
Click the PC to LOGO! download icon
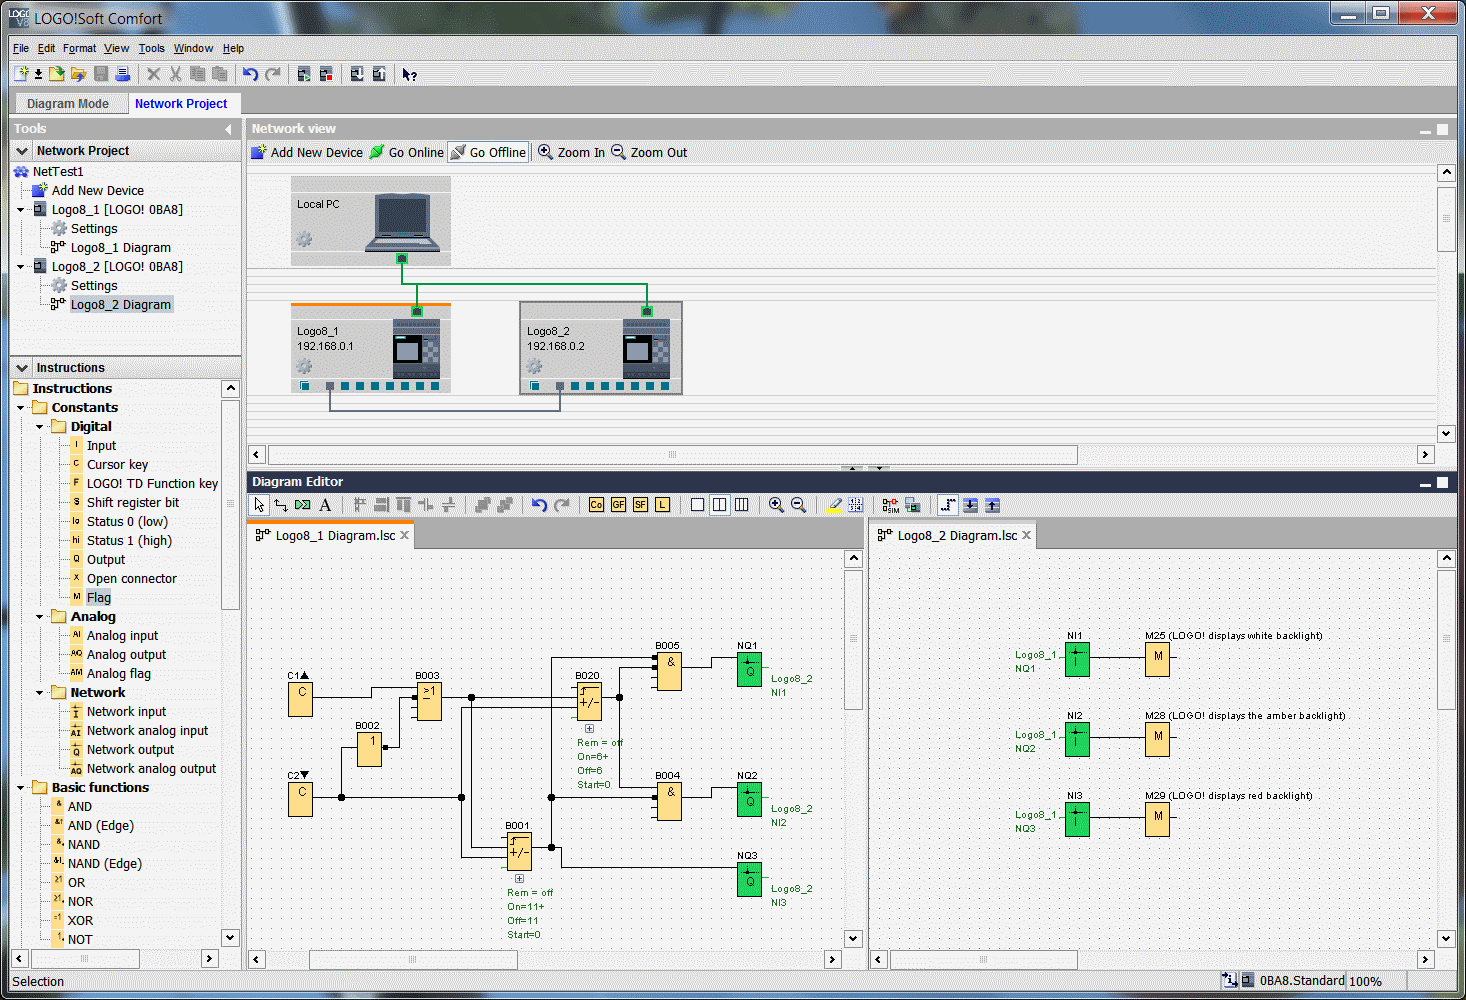[x=357, y=74]
